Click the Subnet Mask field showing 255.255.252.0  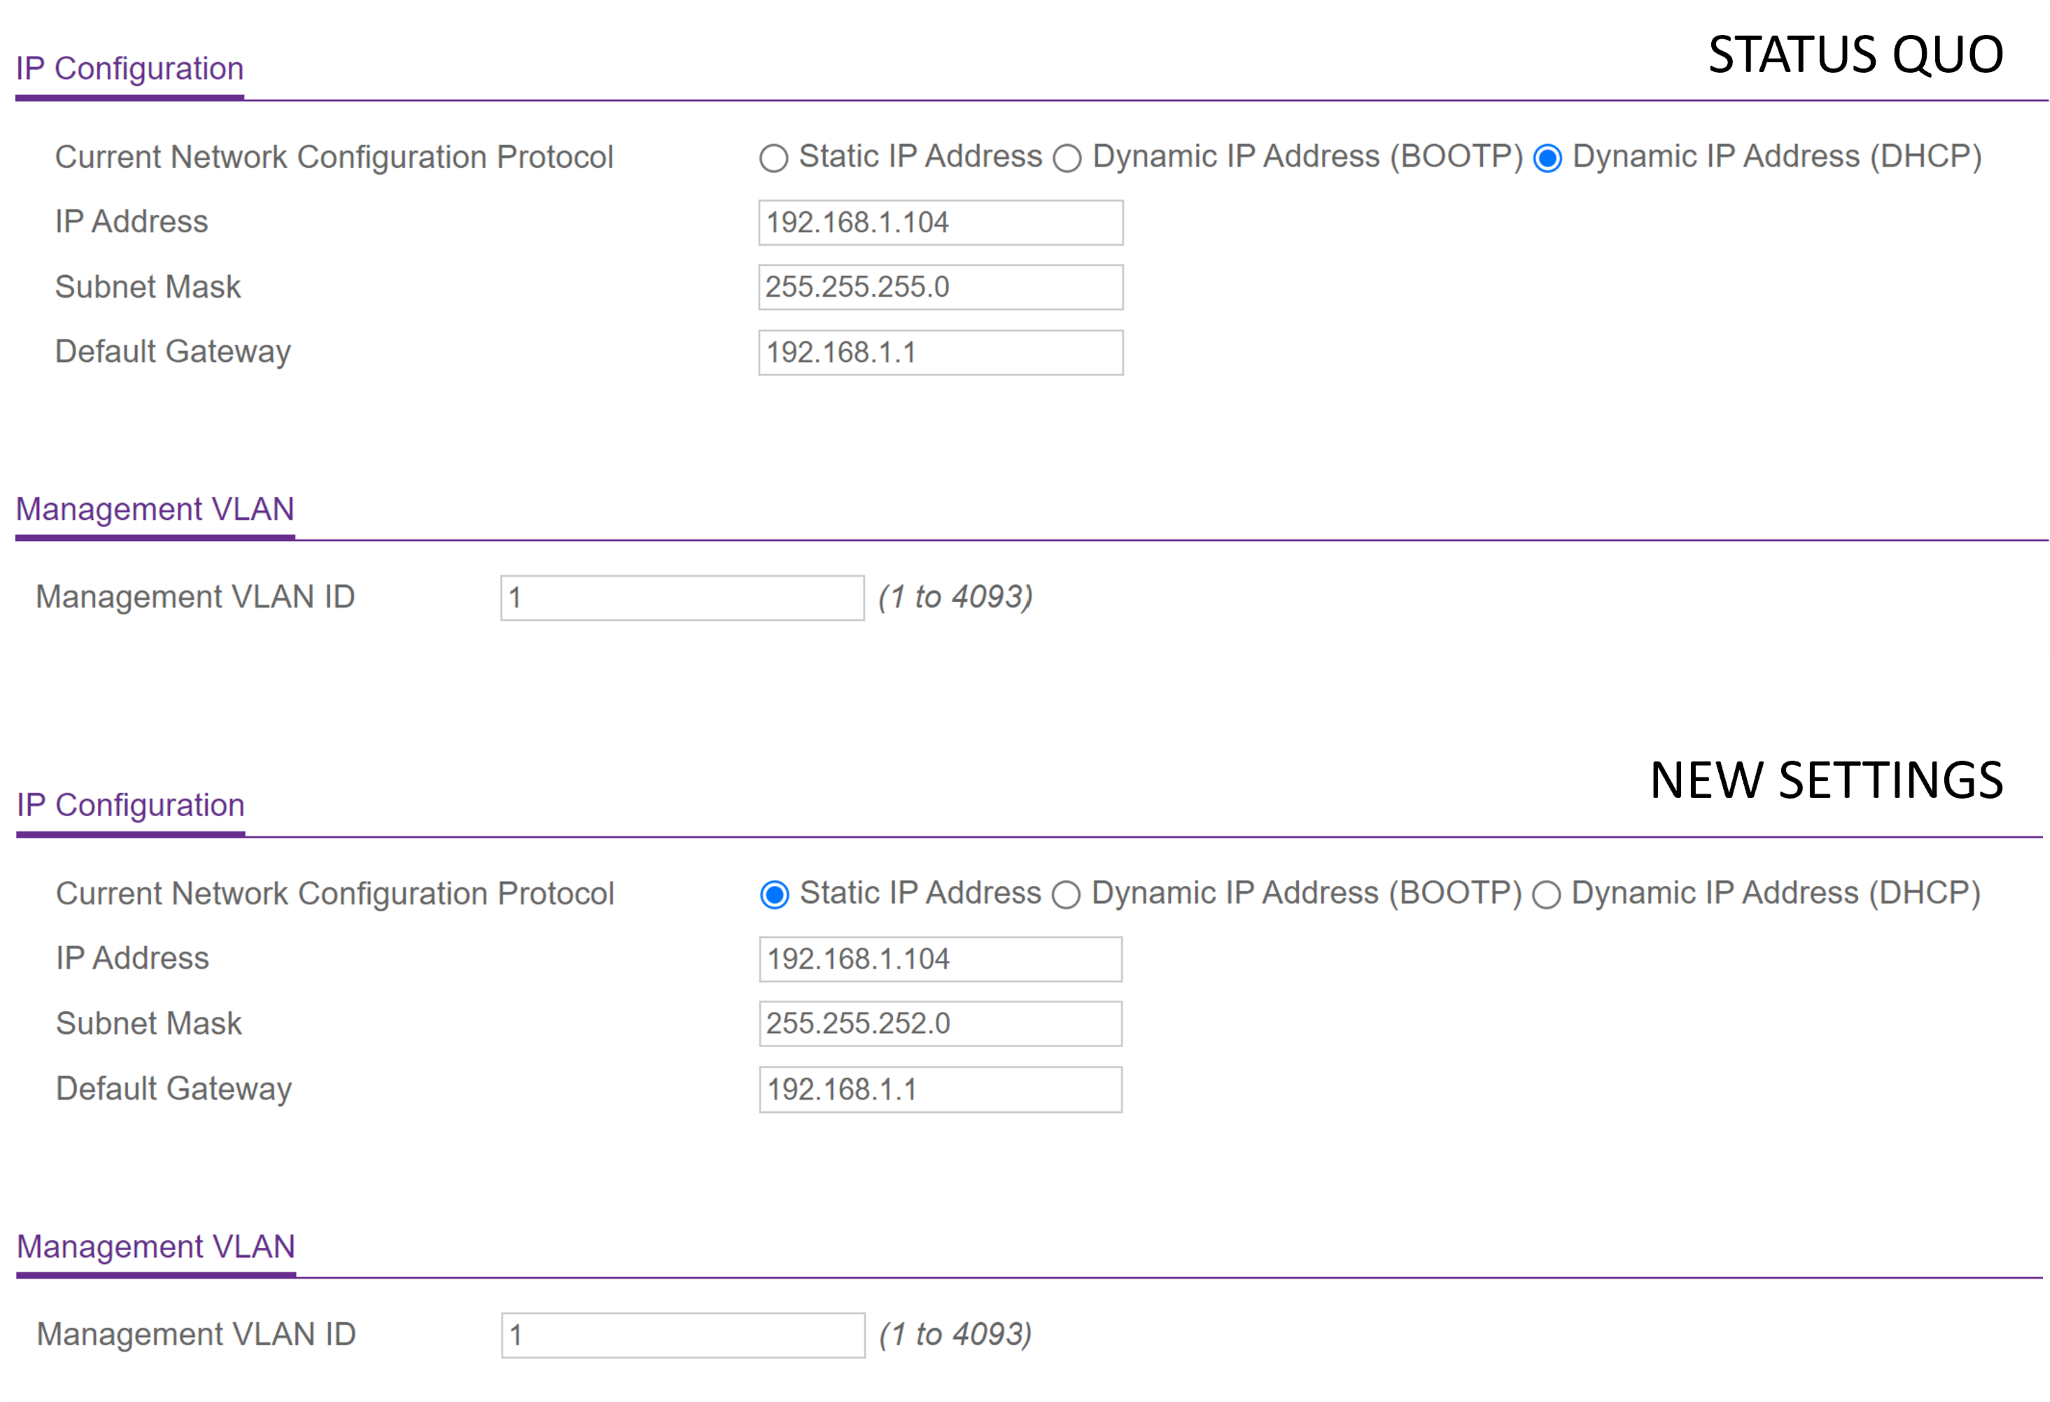[x=940, y=1023]
